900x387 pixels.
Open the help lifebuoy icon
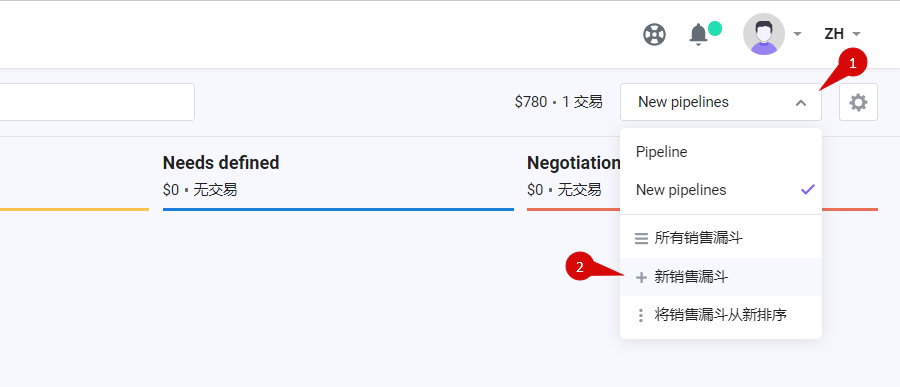click(654, 34)
